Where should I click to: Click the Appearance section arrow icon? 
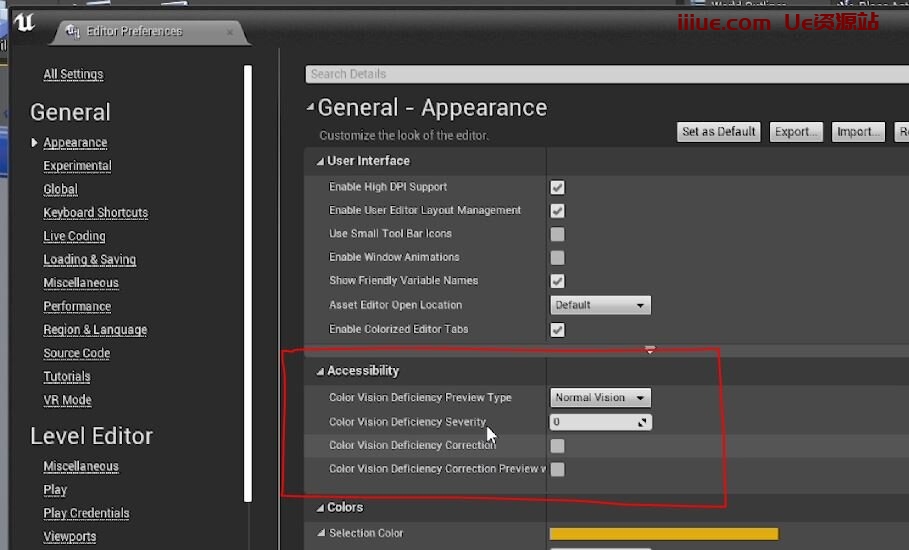coord(36,143)
